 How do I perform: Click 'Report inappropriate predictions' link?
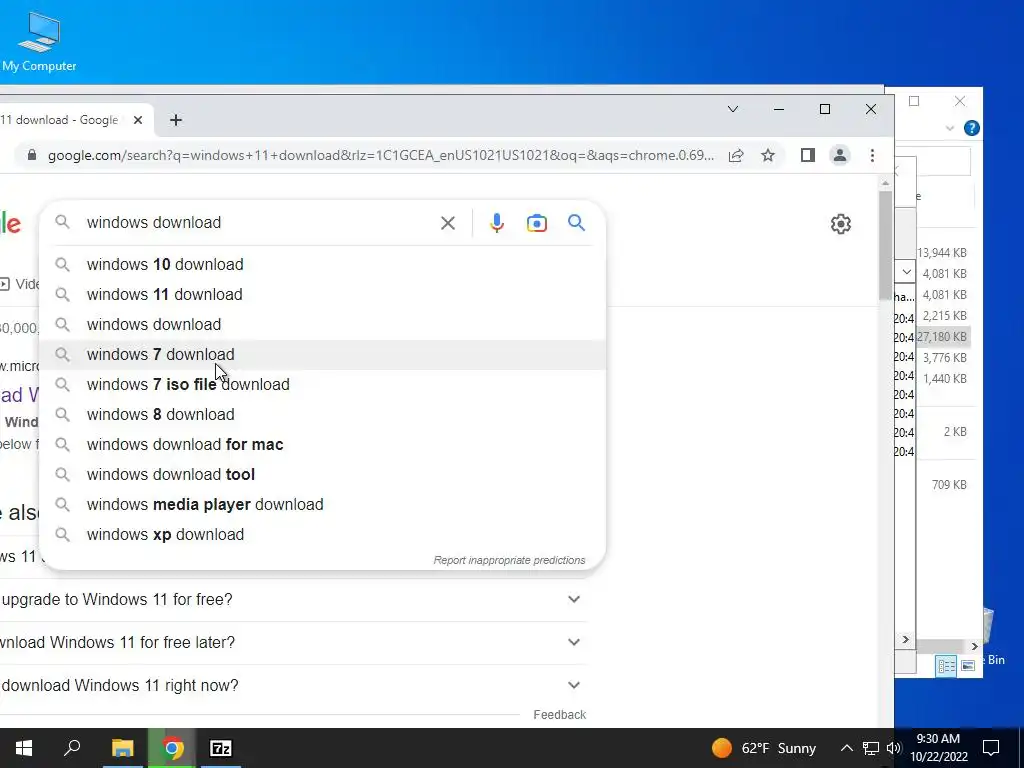[509, 560]
